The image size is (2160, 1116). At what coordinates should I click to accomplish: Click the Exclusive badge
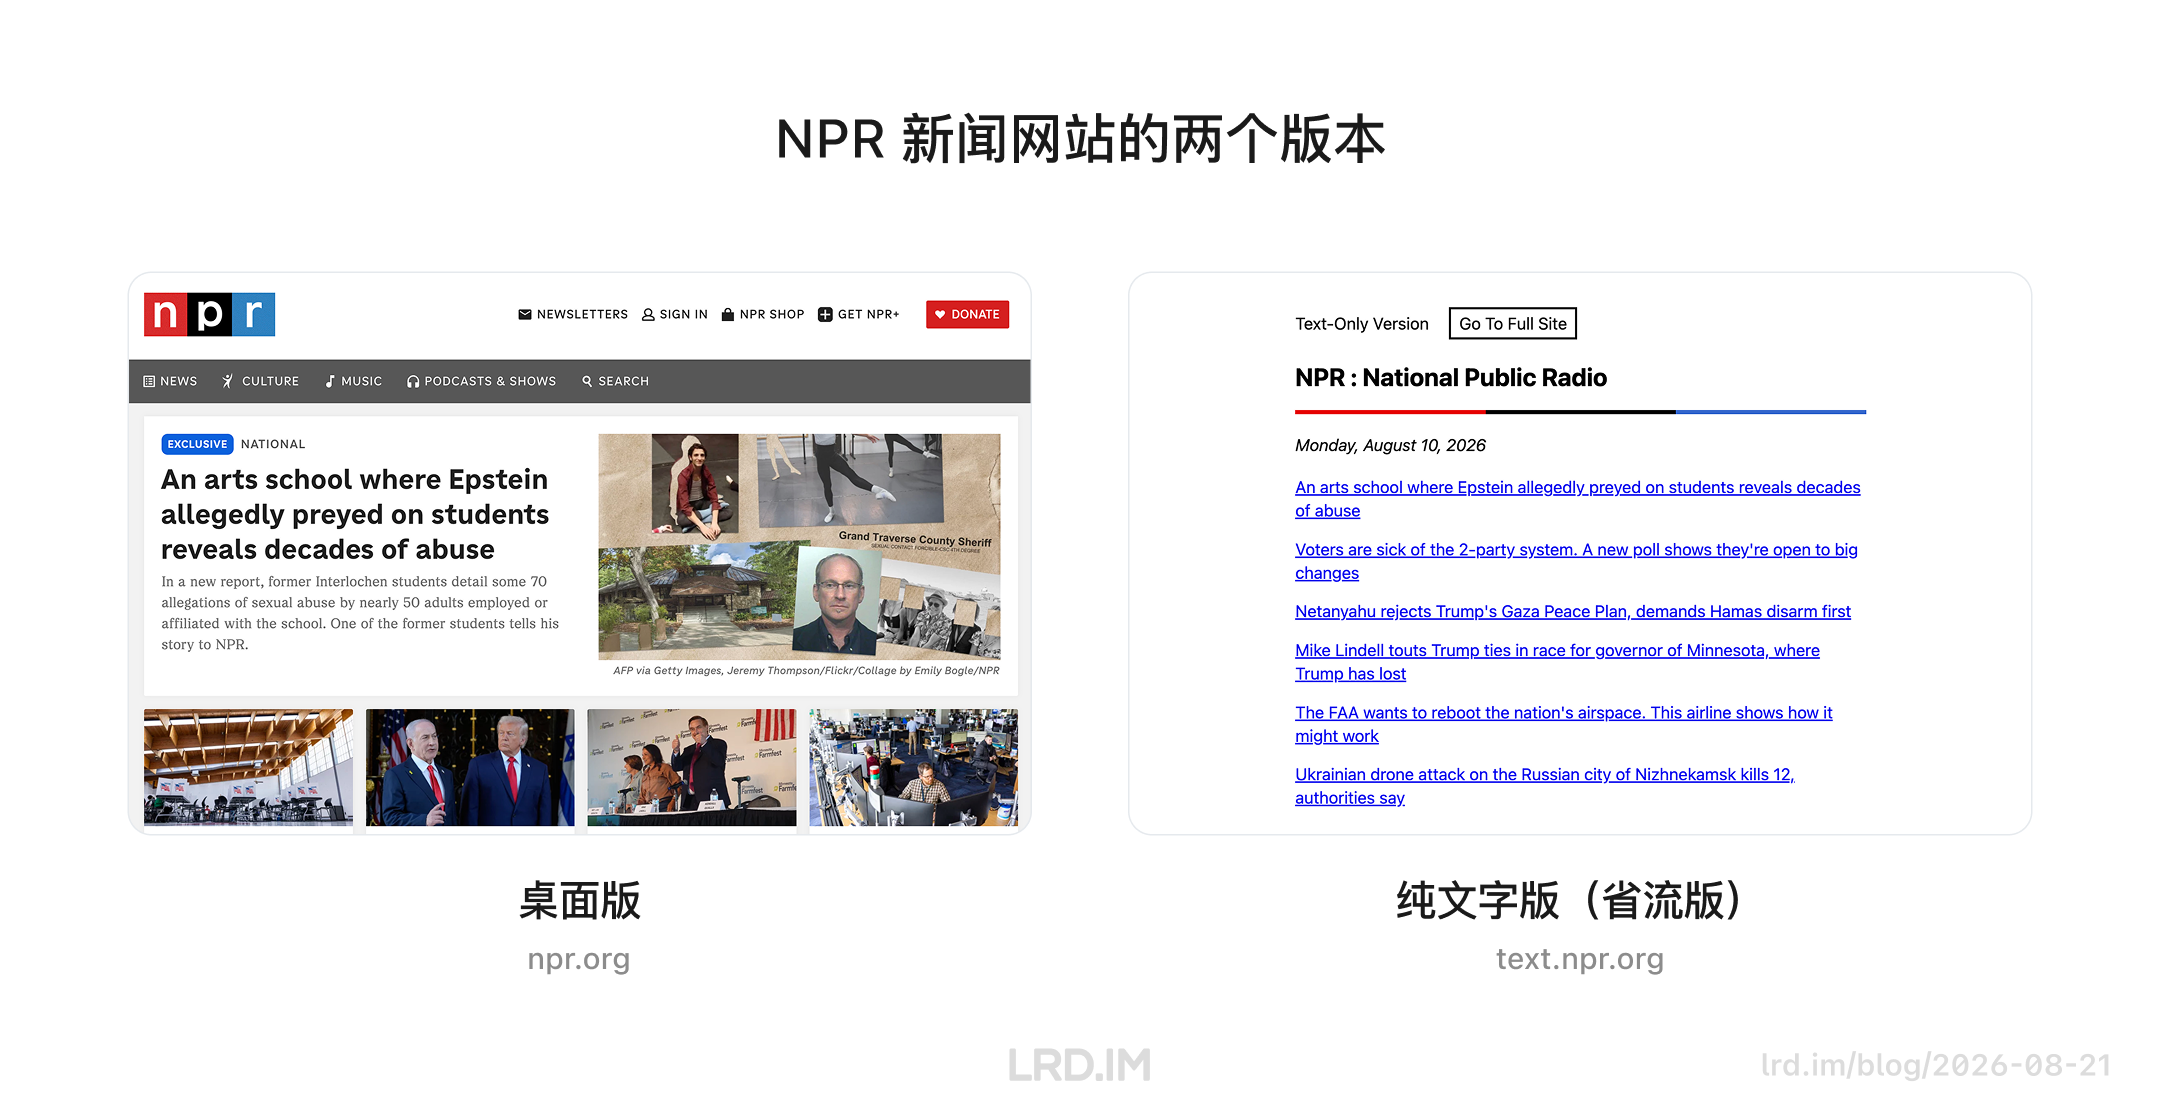[197, 444]
